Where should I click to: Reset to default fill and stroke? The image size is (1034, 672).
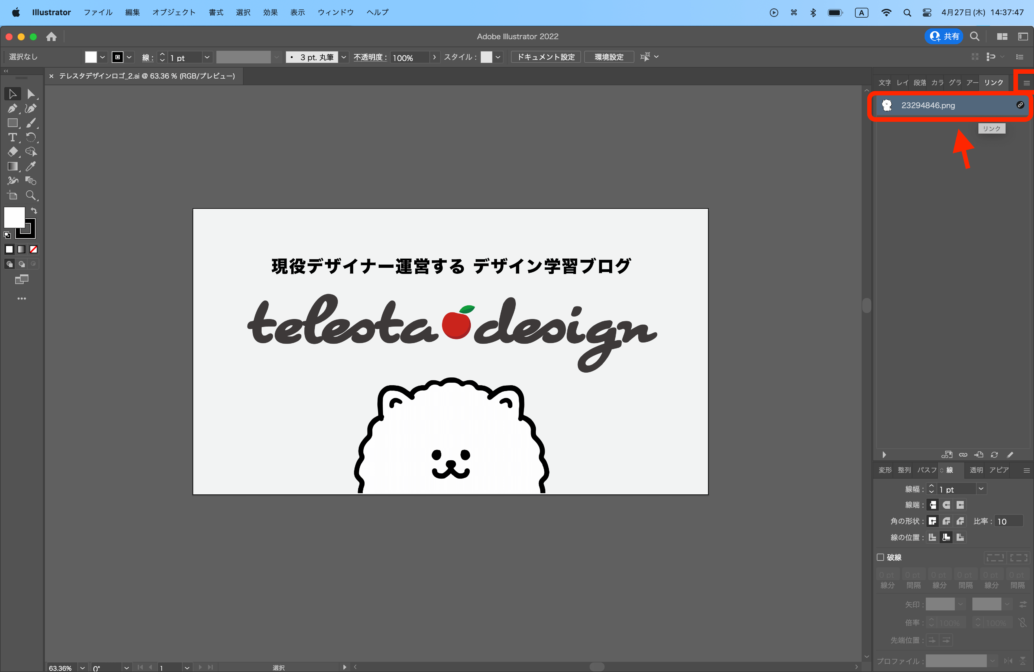pyautogui.click(x=7, y=235)
